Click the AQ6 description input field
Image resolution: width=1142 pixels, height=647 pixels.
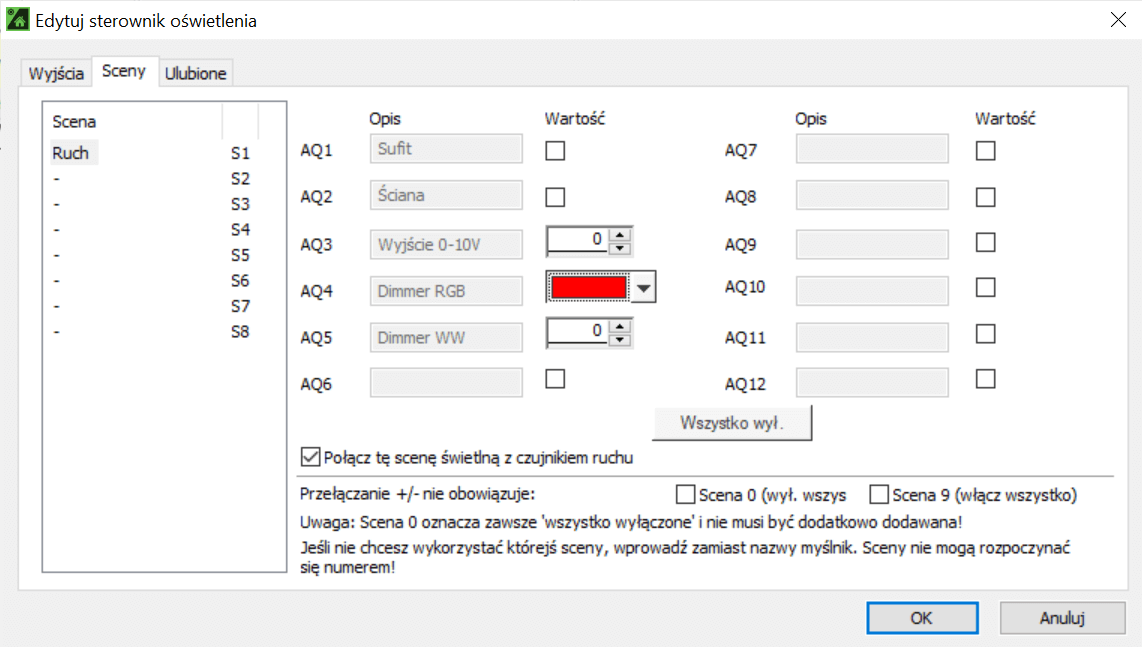[x=446, y=383]
